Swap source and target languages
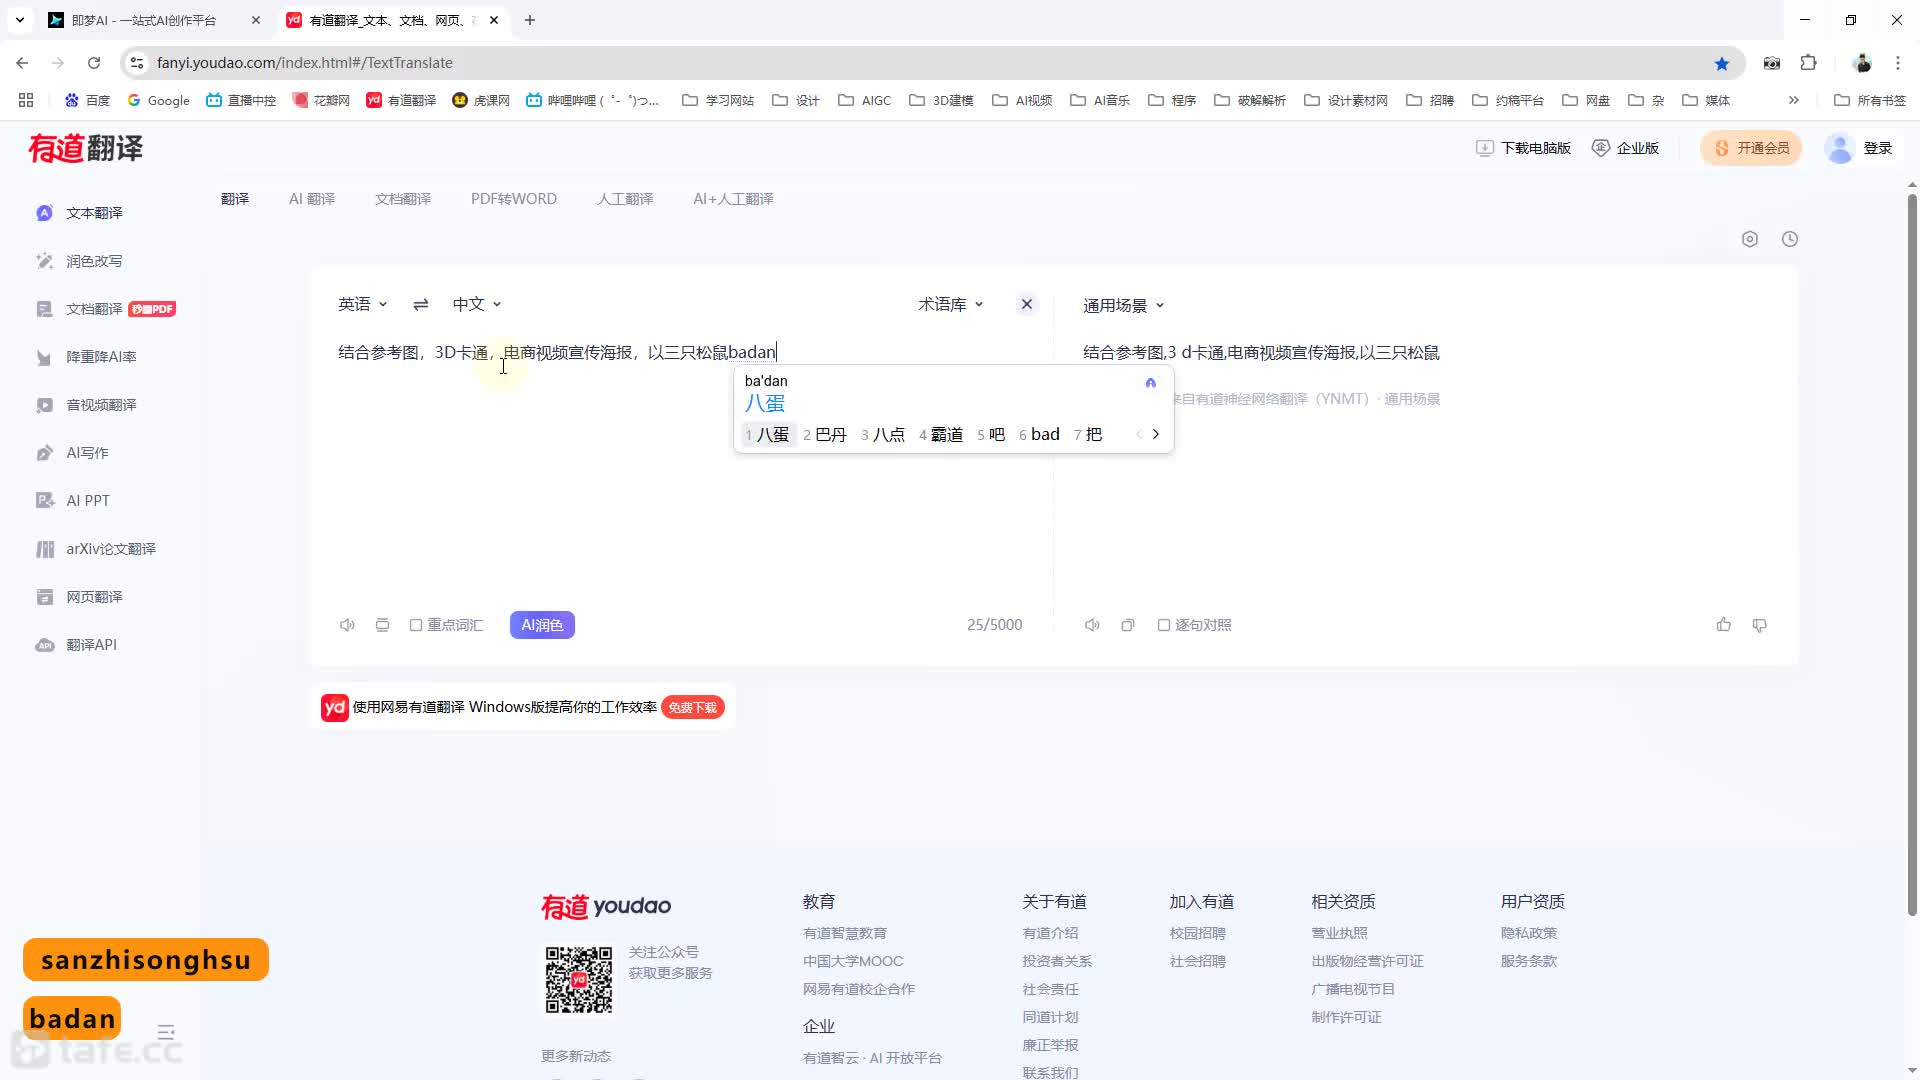 [x=421, y=304]
